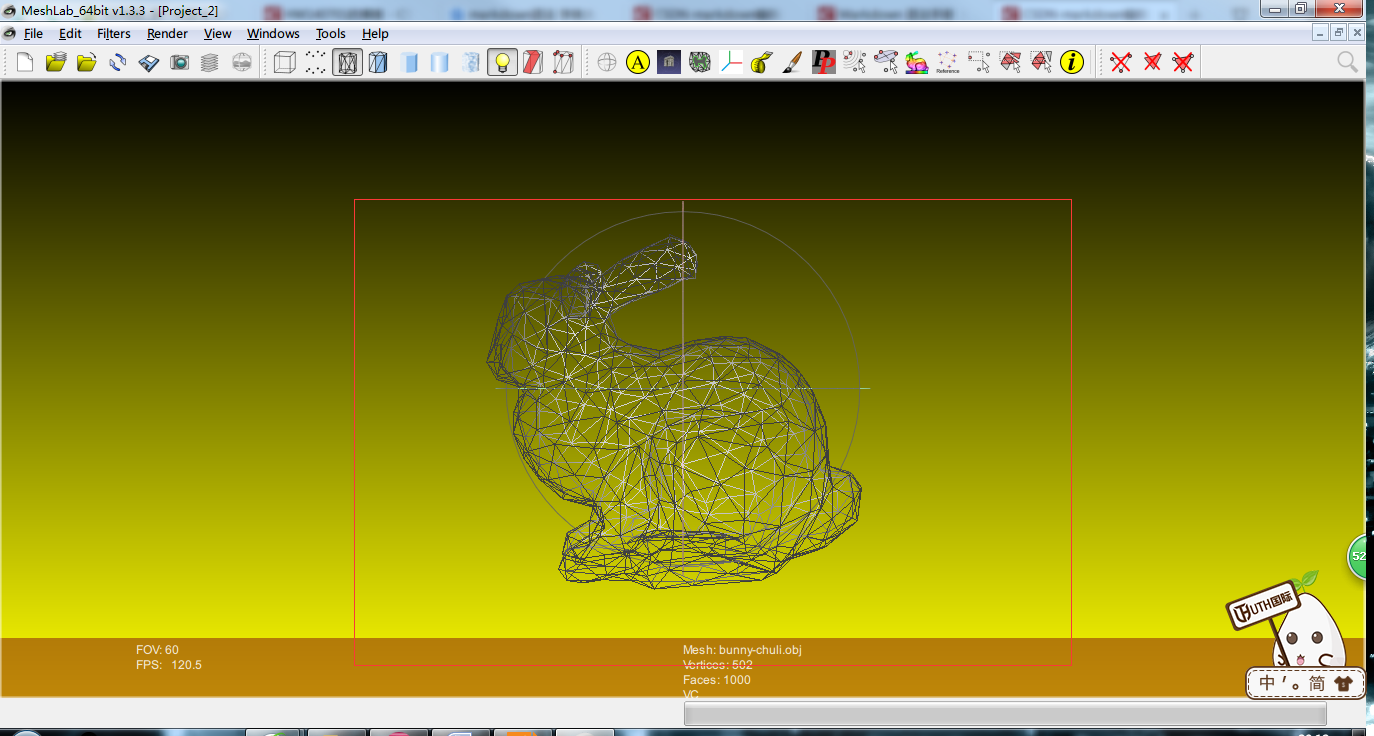Viewport: 1374px width, 736px height.
Task: Expand the Render menu
Action: (167, 33)
